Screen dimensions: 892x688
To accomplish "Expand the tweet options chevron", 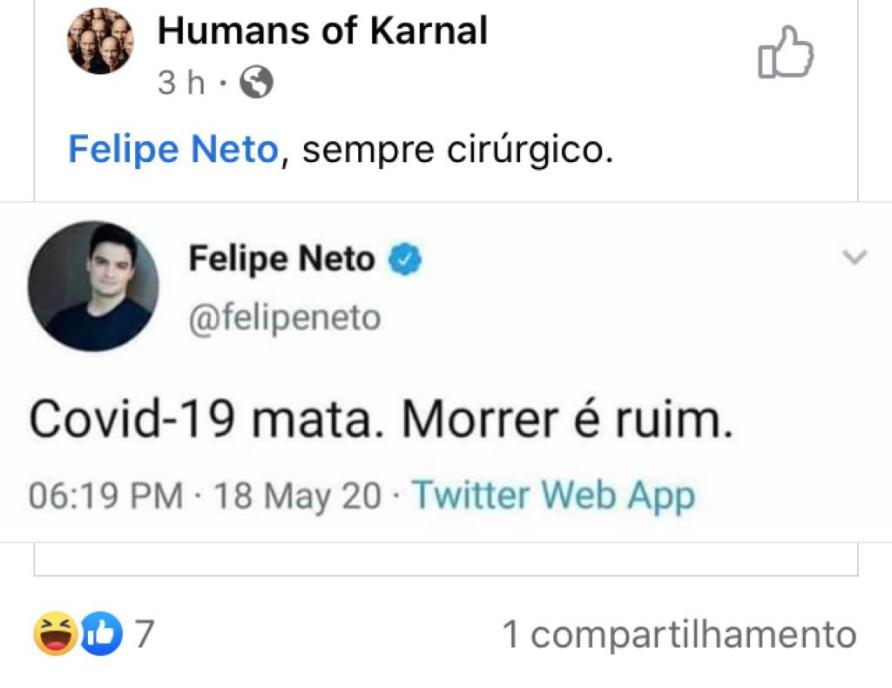I will pos(855,258).
